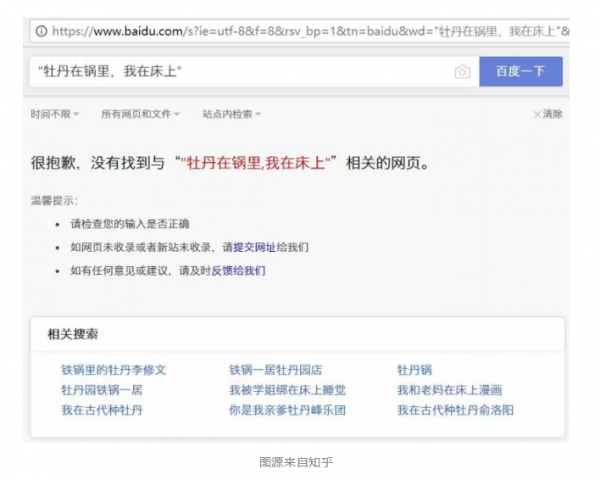
Task: Open the 站点内检索 dropdown
Action: click(x=231, y=114)
